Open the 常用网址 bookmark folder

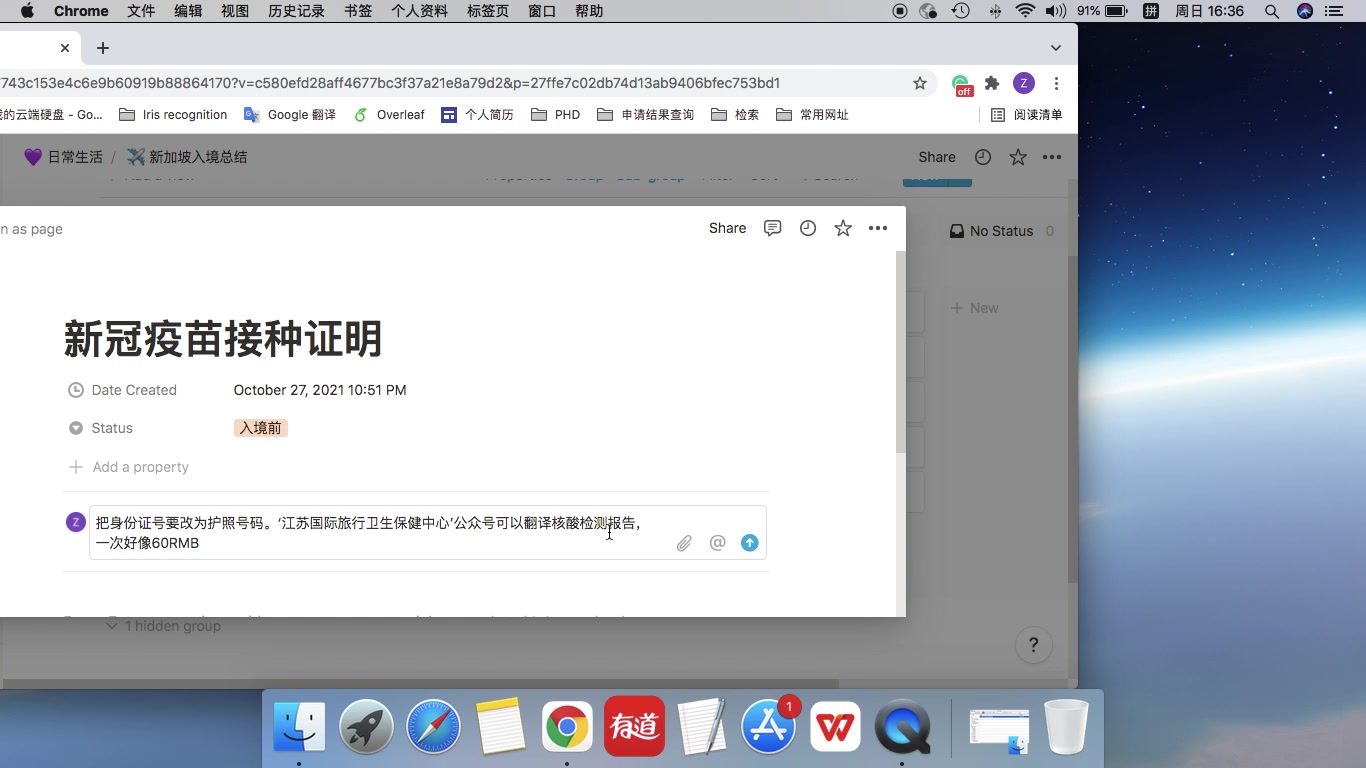pos(812,115)
